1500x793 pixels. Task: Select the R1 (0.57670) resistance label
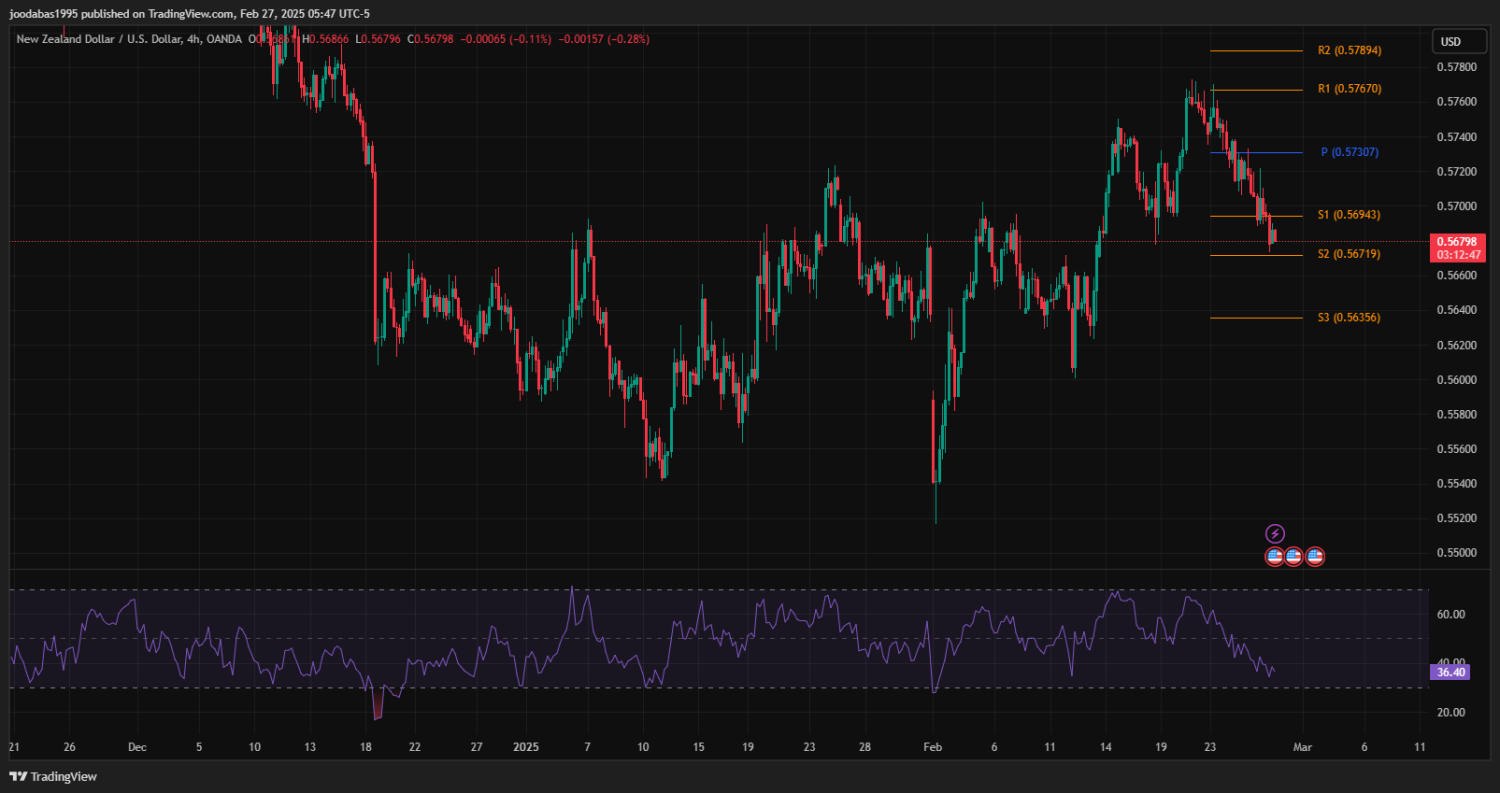point(1349,89)
